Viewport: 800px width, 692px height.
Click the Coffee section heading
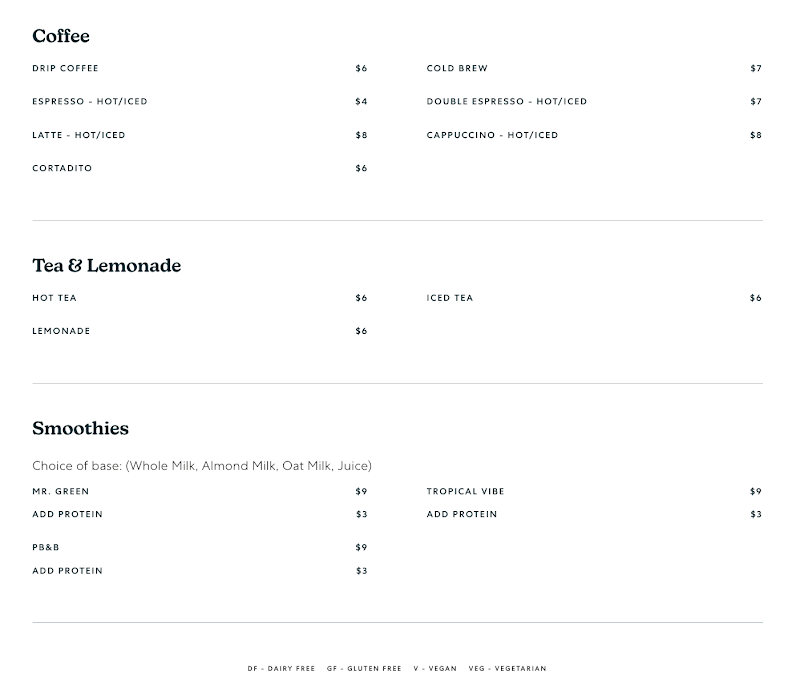pos(61,36)
